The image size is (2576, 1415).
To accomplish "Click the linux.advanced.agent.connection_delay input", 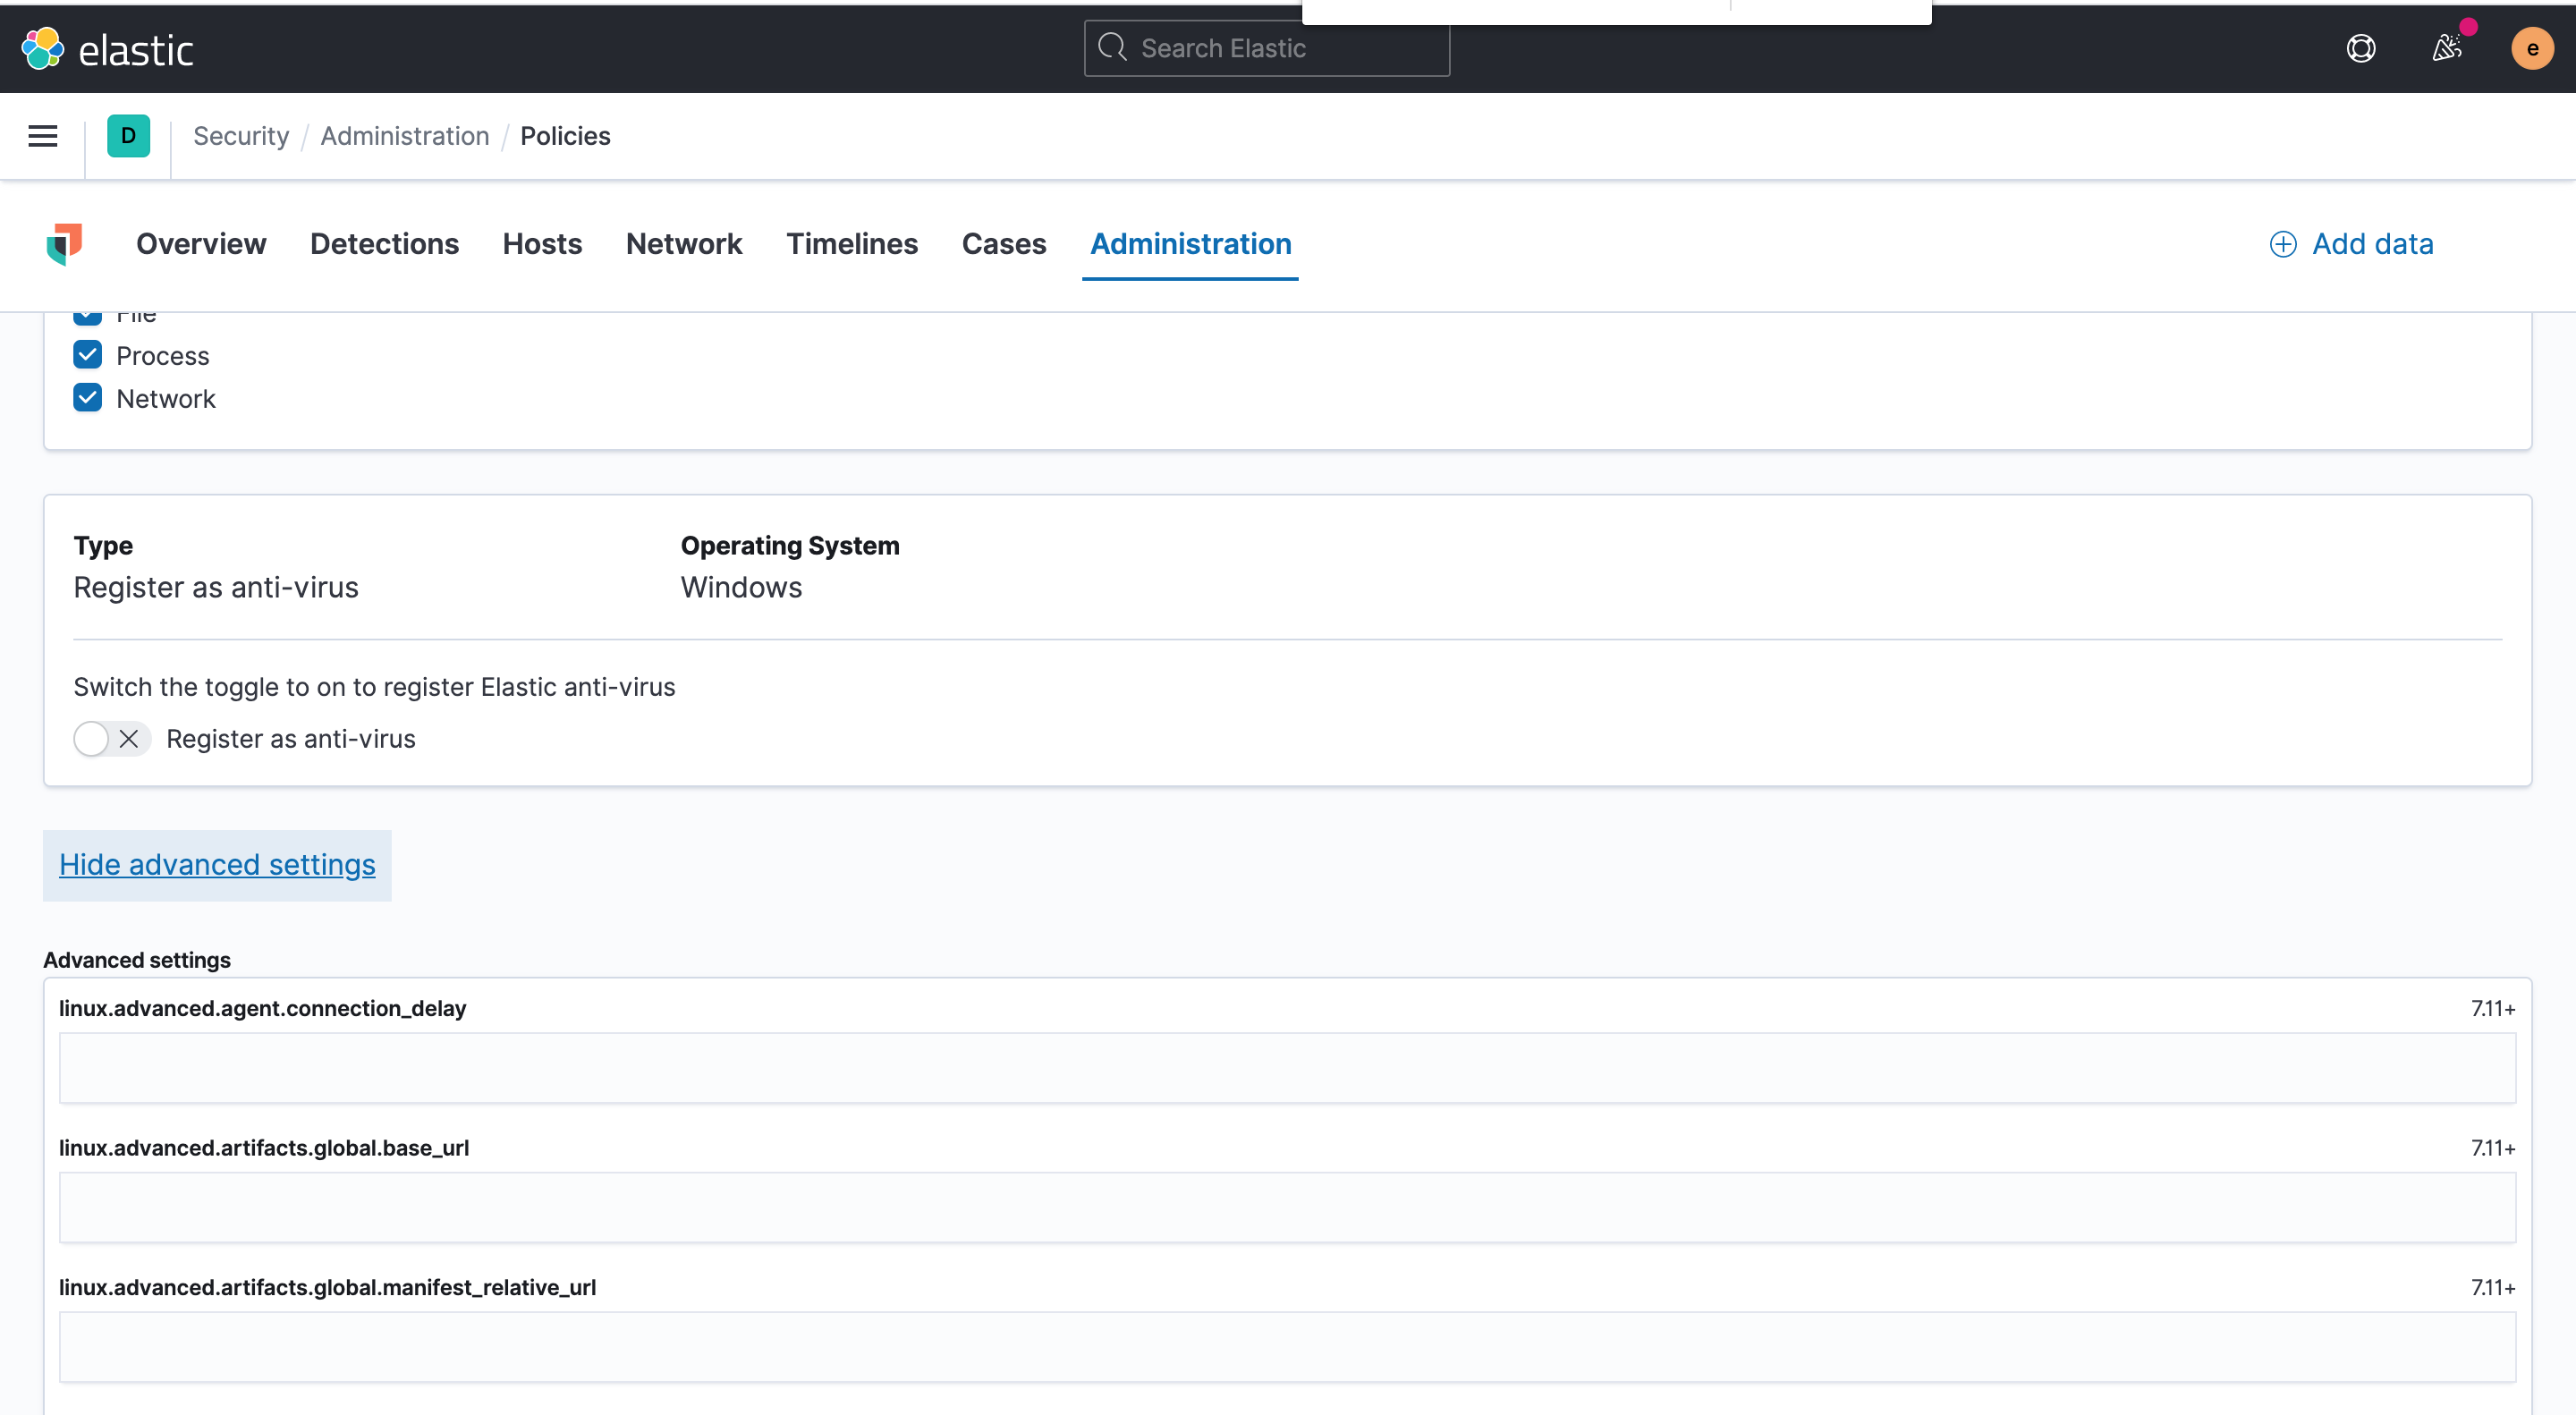I will pos(1286,1068).
